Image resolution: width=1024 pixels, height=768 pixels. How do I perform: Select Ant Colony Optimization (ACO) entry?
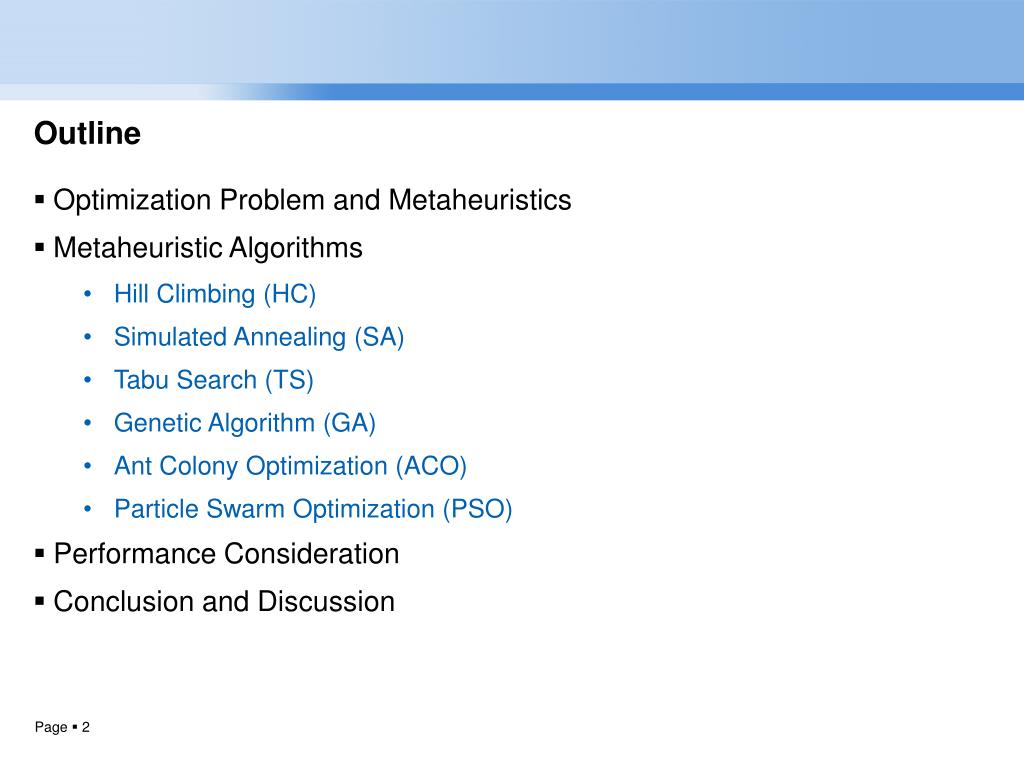(291, 466)
